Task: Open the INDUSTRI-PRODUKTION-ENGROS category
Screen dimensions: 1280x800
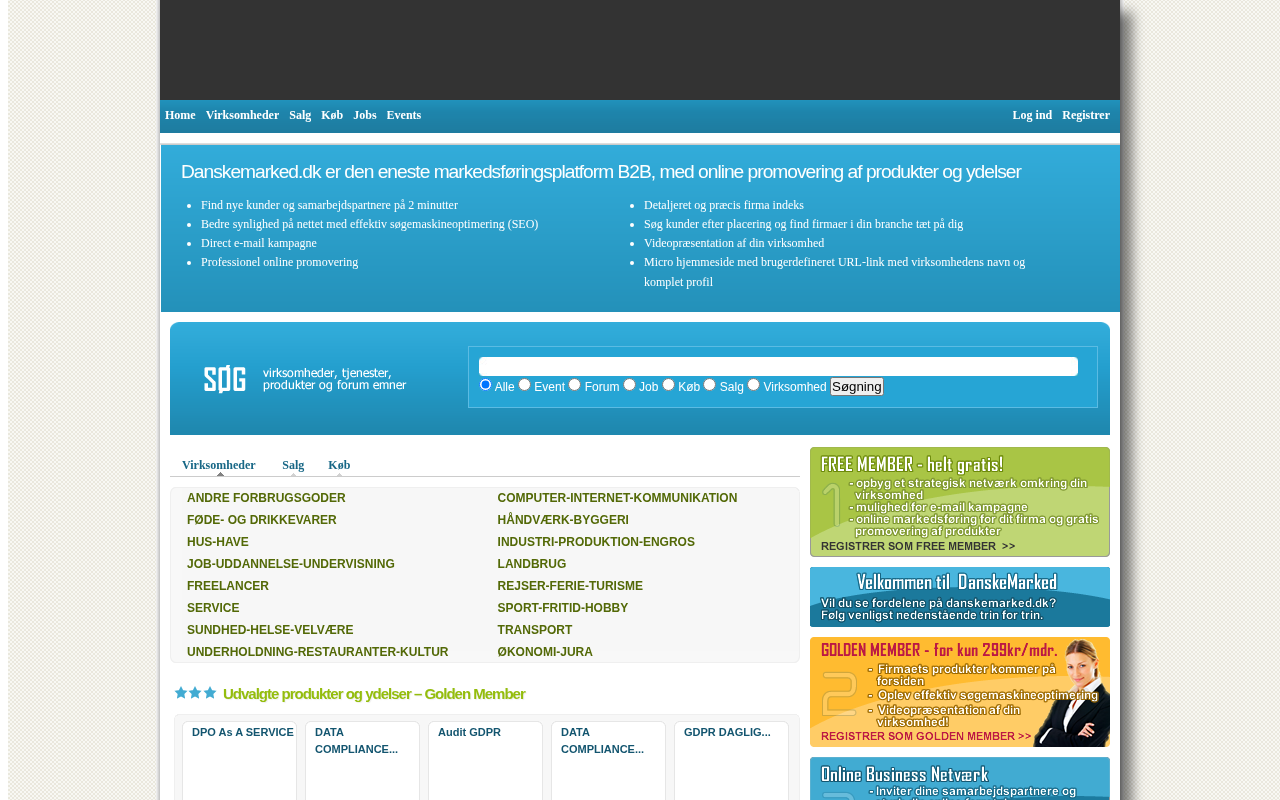Action: (596, 542)
